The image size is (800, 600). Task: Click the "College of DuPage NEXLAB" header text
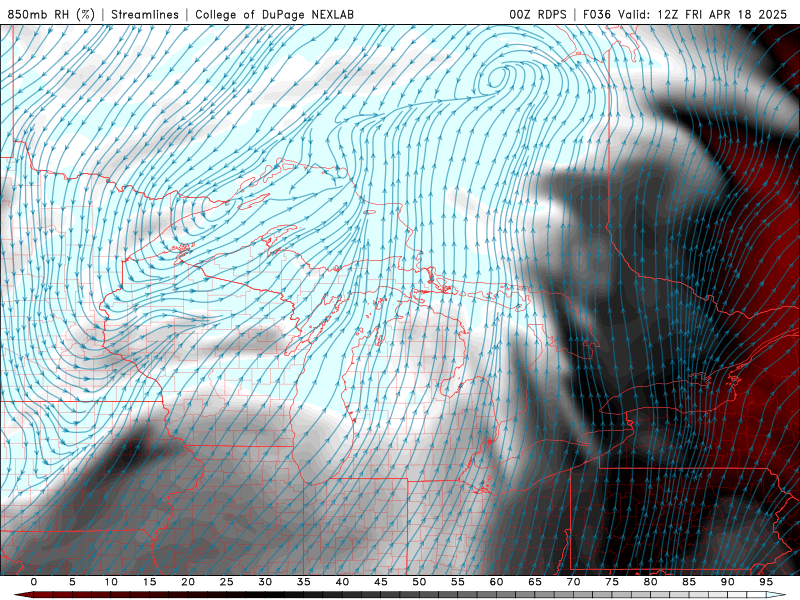pyautogui.click(x=274, y=14)
